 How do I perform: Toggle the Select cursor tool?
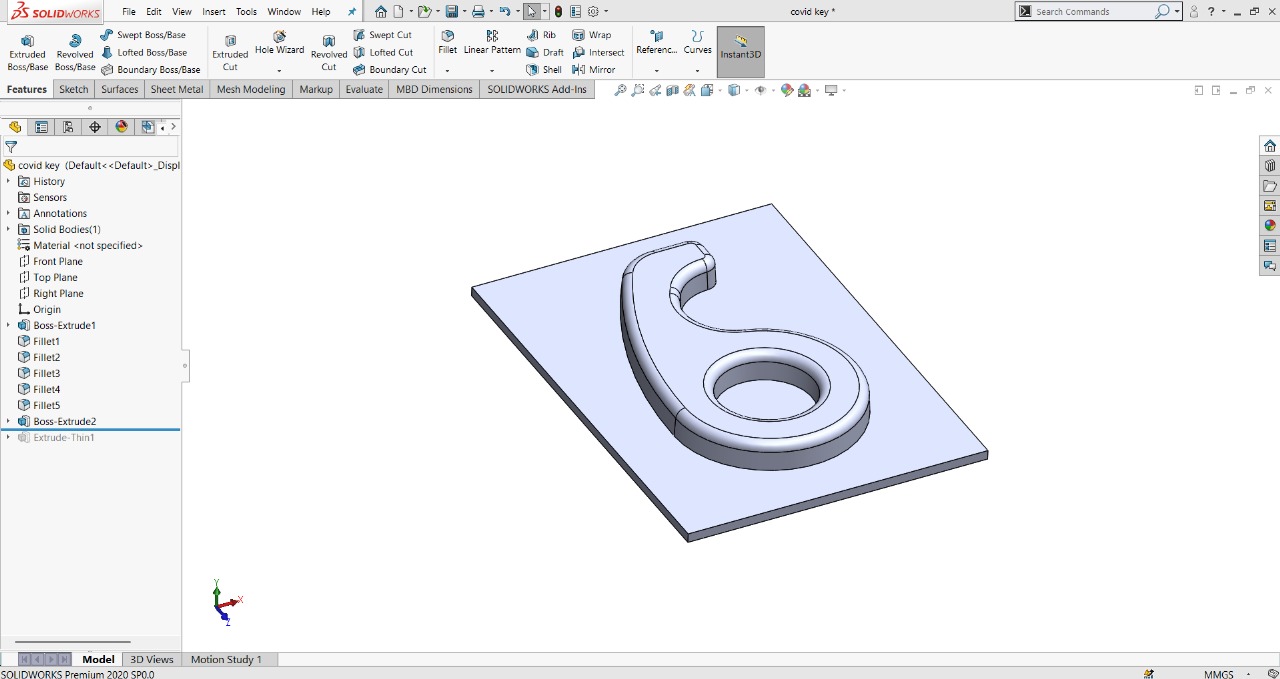tap(531, 12)
